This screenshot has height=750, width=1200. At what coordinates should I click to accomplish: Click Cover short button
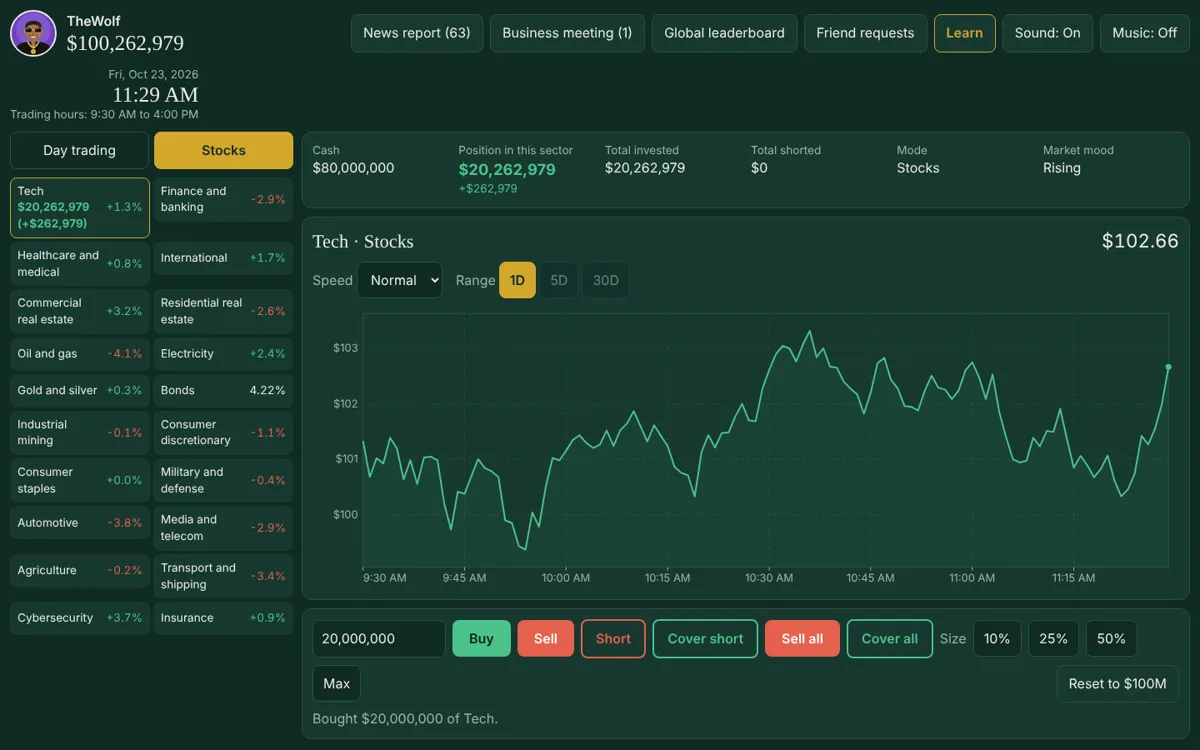[706, 639]
